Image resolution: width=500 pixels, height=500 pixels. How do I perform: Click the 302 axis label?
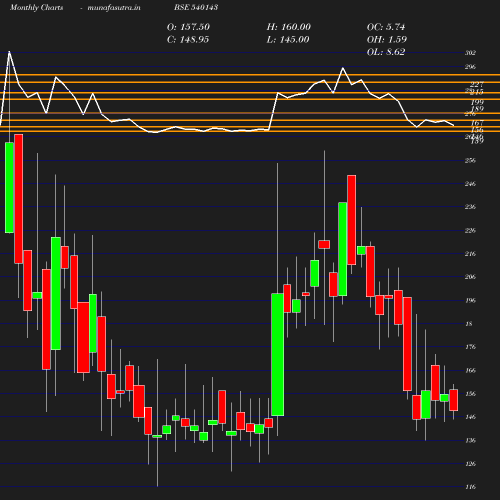click(x=470, y=53)
